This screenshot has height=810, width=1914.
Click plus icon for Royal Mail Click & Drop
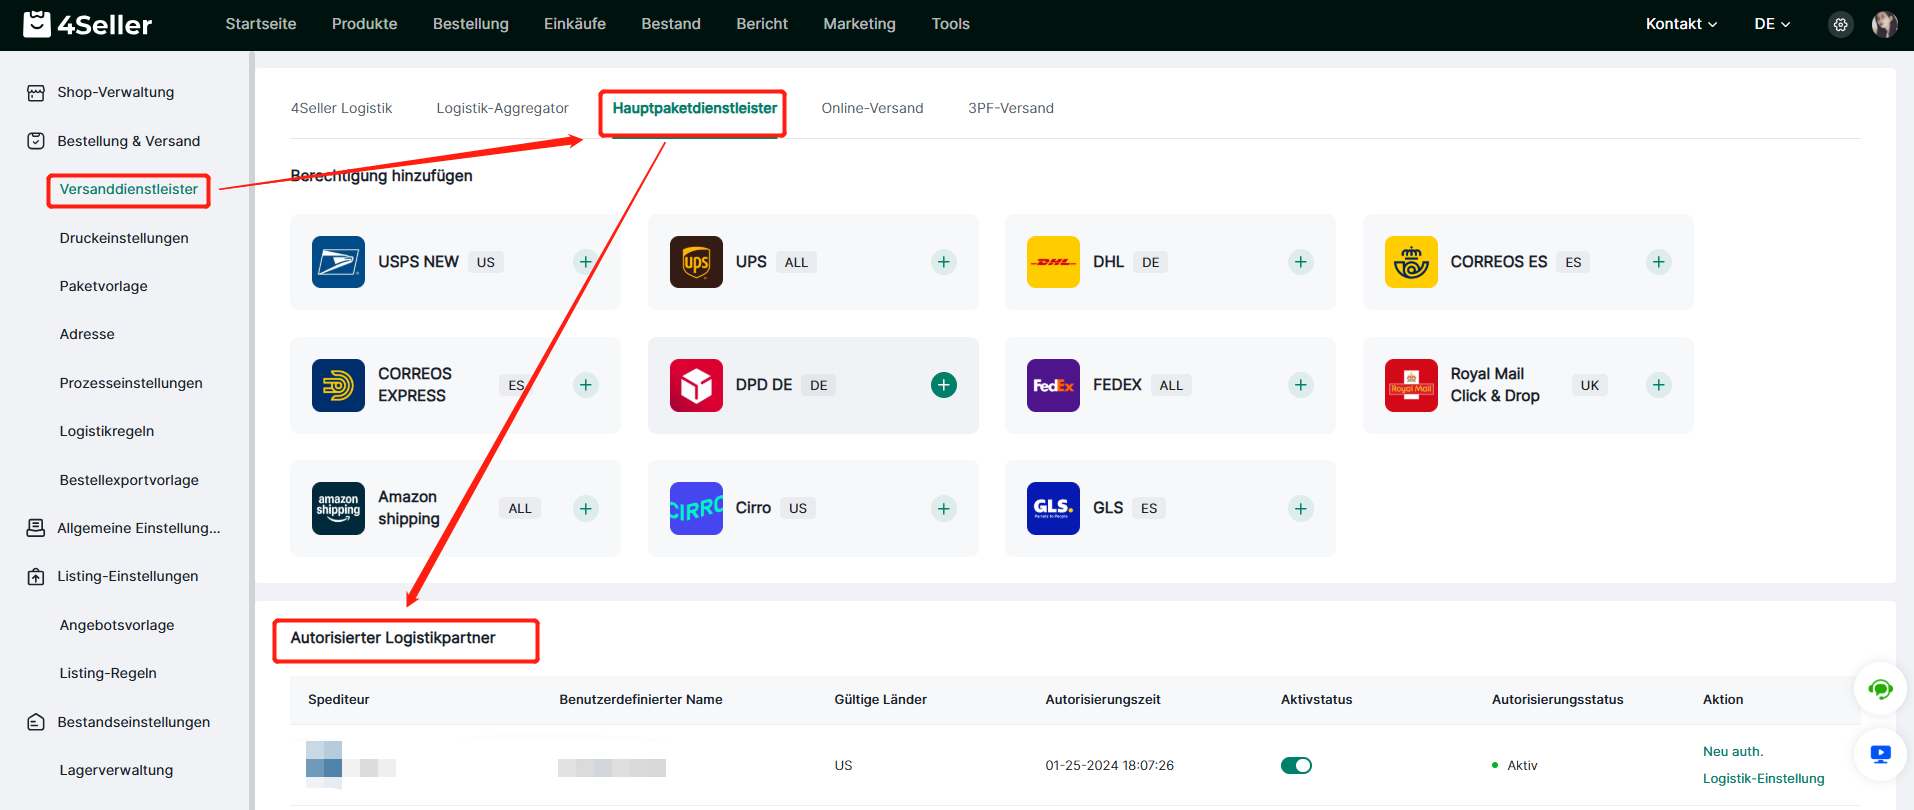1659,385
